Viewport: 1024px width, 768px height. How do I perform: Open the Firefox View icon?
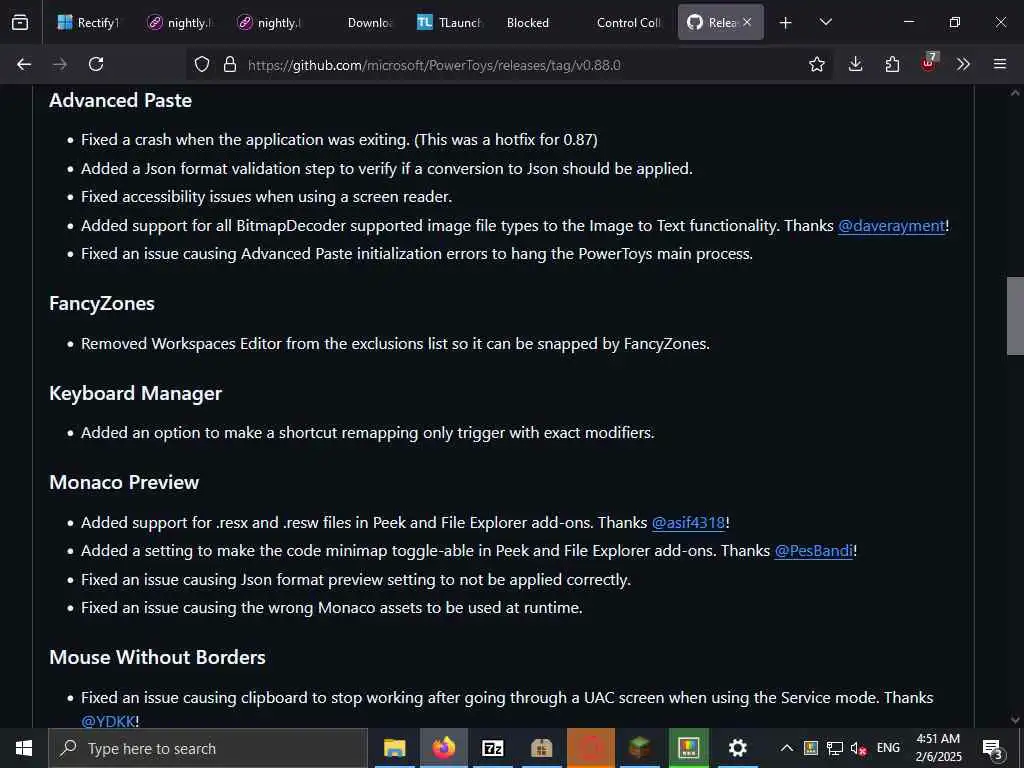point(20,22)
